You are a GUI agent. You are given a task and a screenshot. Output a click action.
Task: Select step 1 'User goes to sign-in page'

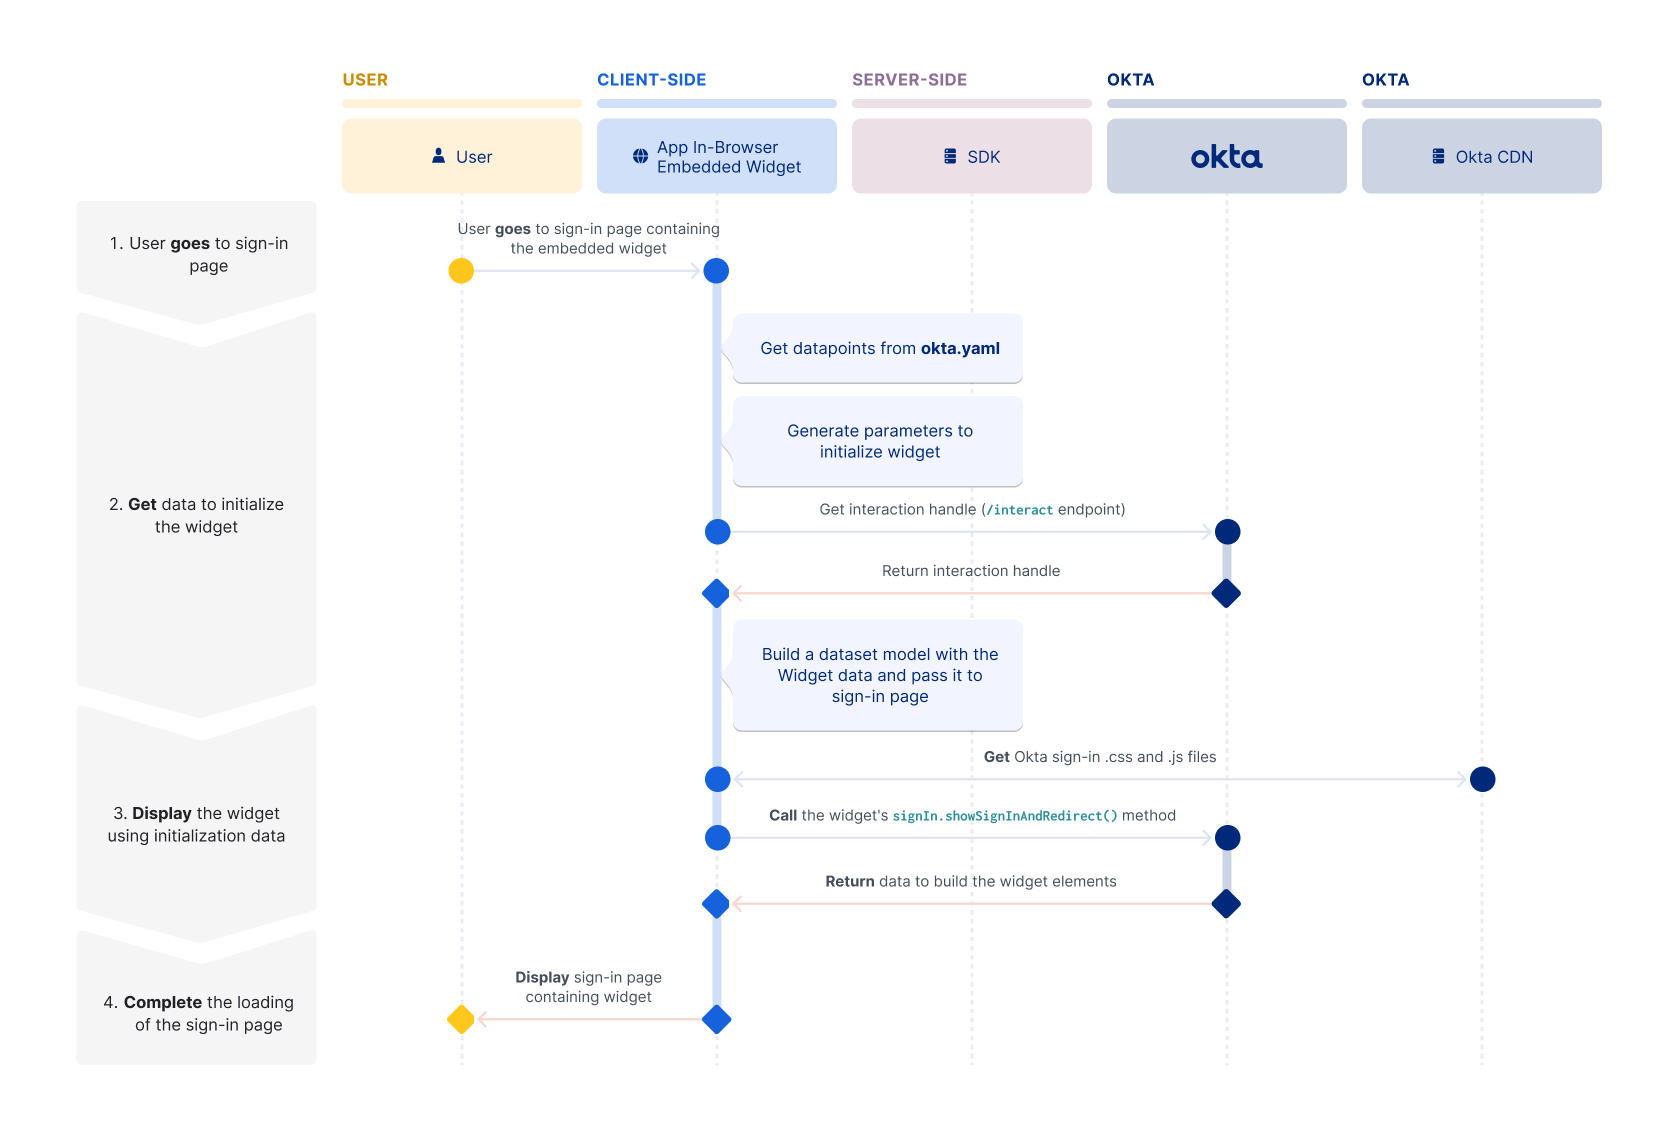pyautogui.click(x=197, y=254)
